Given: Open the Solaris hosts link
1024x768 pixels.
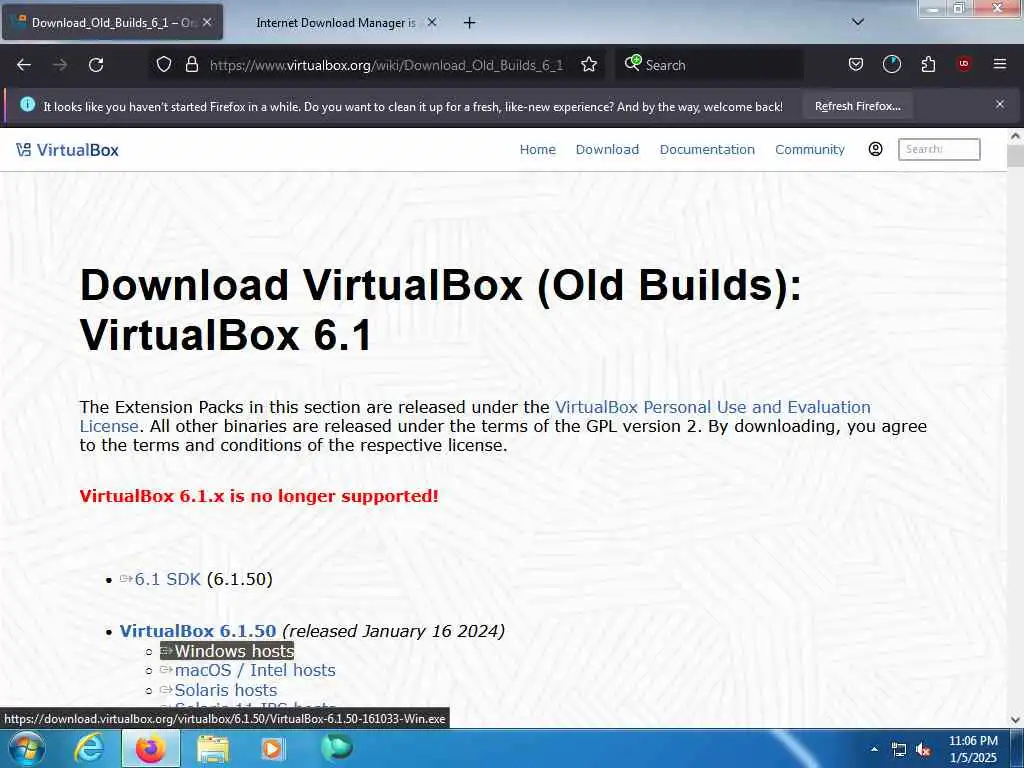Looking at the screenshot, I should point(225,690).
